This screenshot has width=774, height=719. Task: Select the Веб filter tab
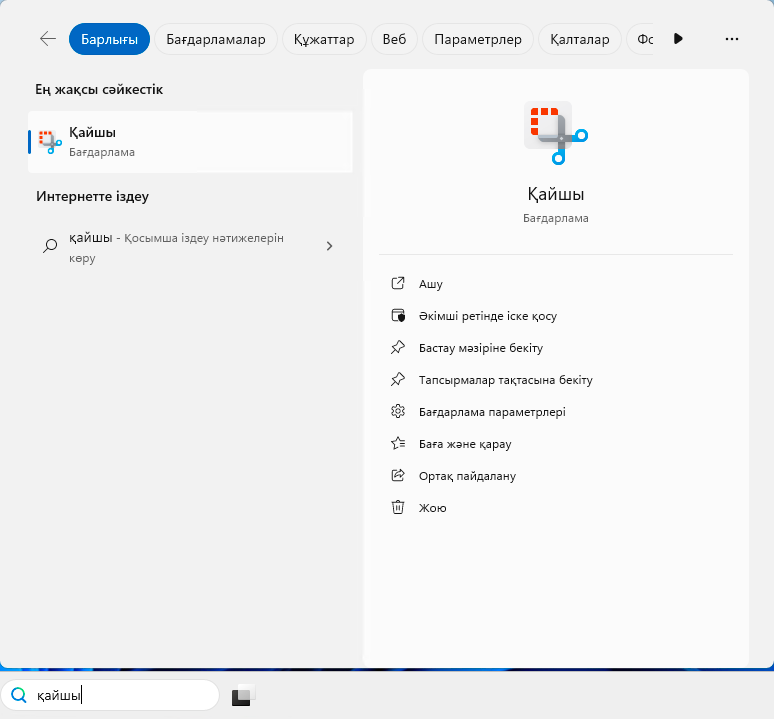[394, 39]
